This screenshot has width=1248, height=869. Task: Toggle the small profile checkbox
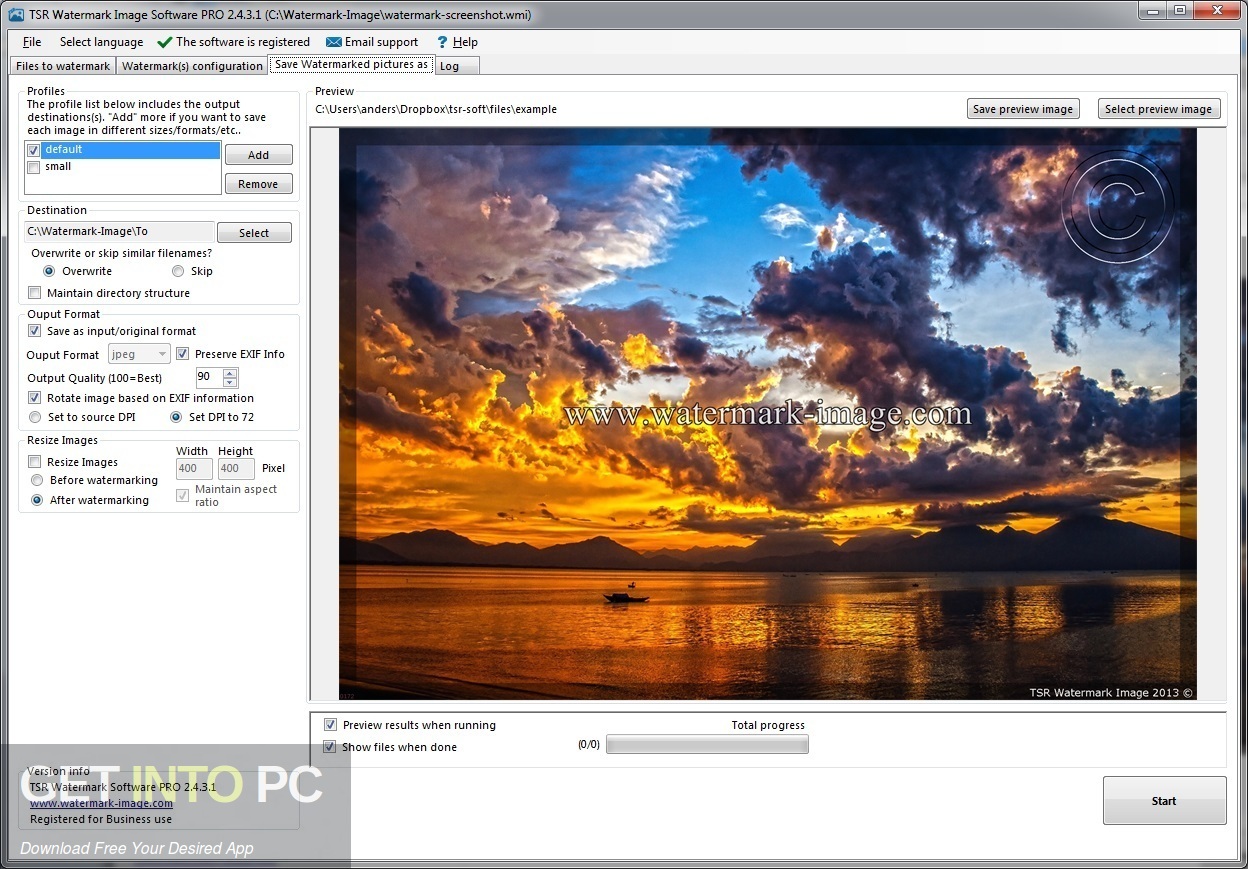click(x=34, y=167)
